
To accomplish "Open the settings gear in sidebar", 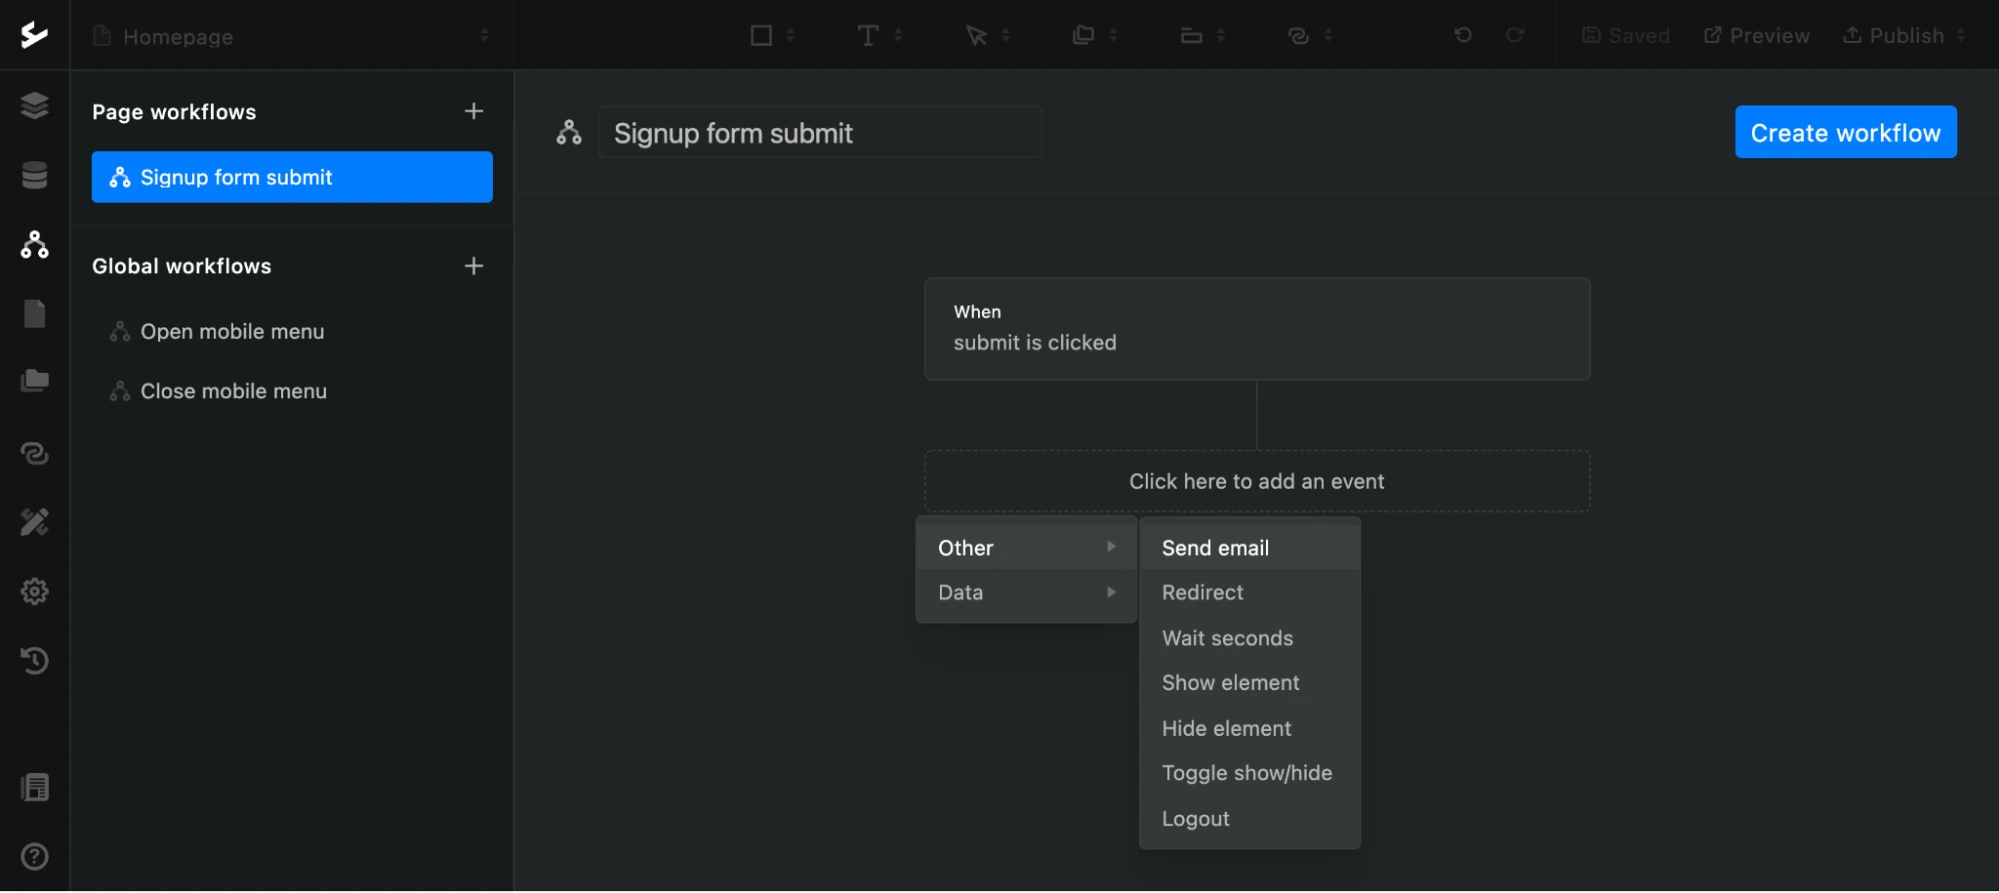I will point(35,591).
